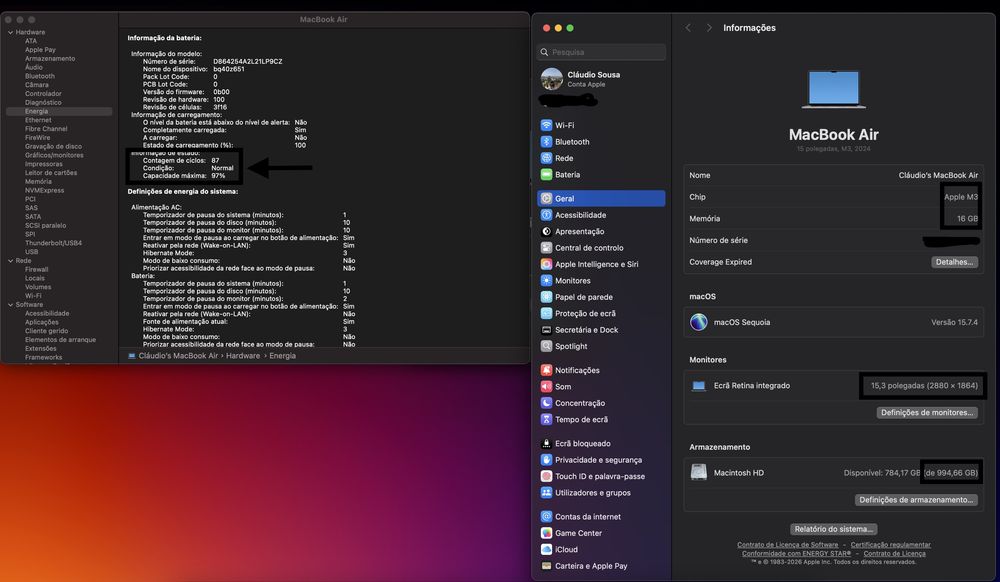This screenshot has width=1000, height=582.
Task: Open Secretária e Dock settings
Action: click(x=601, y=330)
